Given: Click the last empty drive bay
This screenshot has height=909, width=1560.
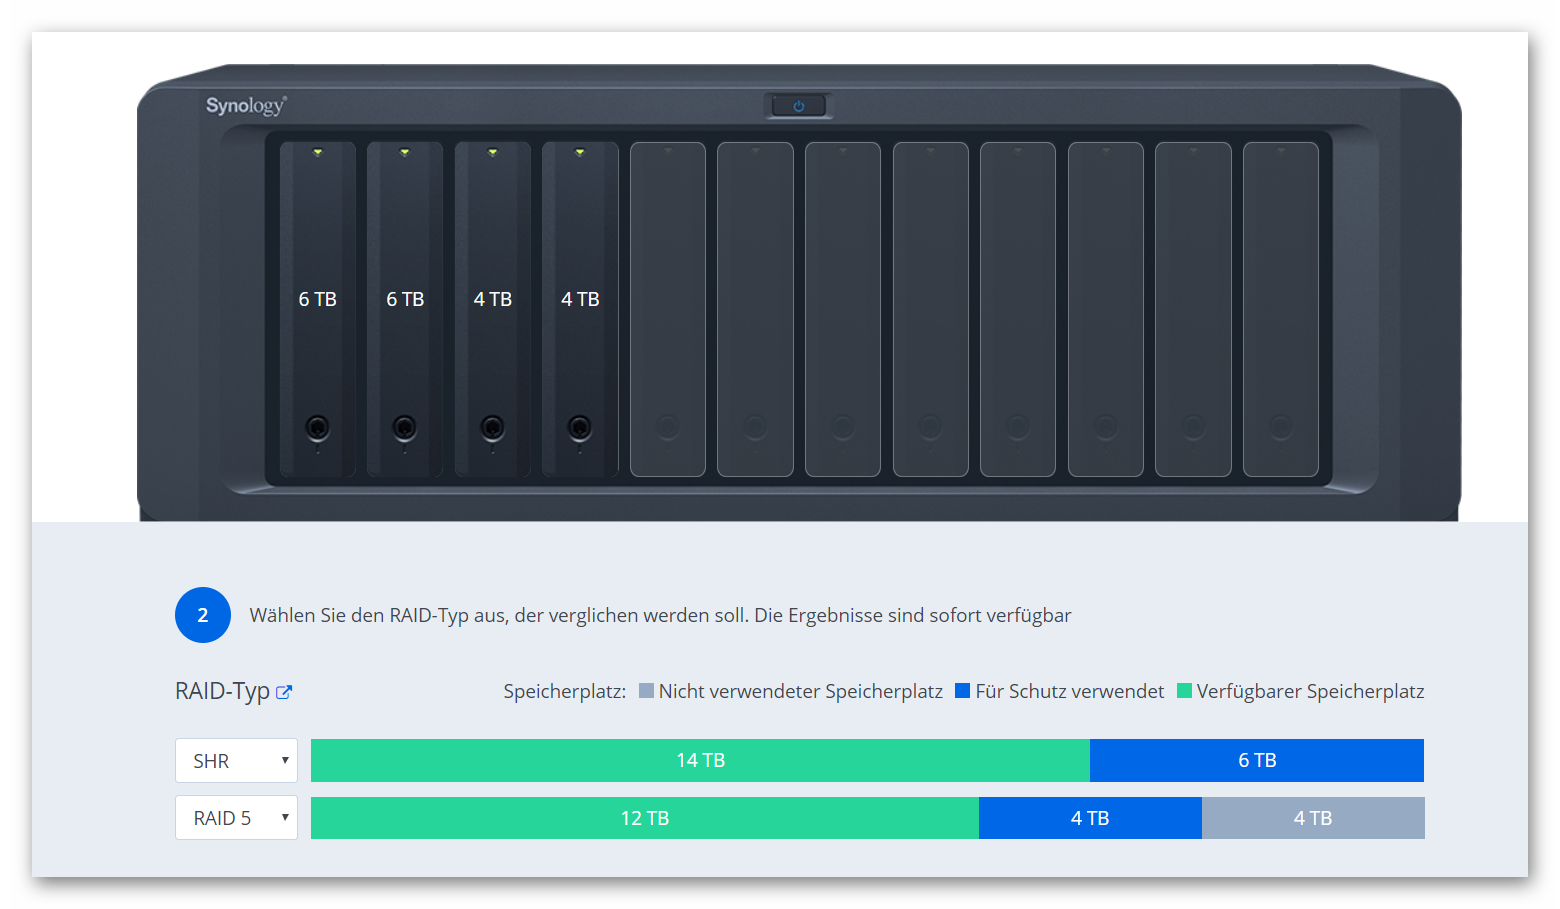Looking at the screenshot, I should (x=1281, y=308).
